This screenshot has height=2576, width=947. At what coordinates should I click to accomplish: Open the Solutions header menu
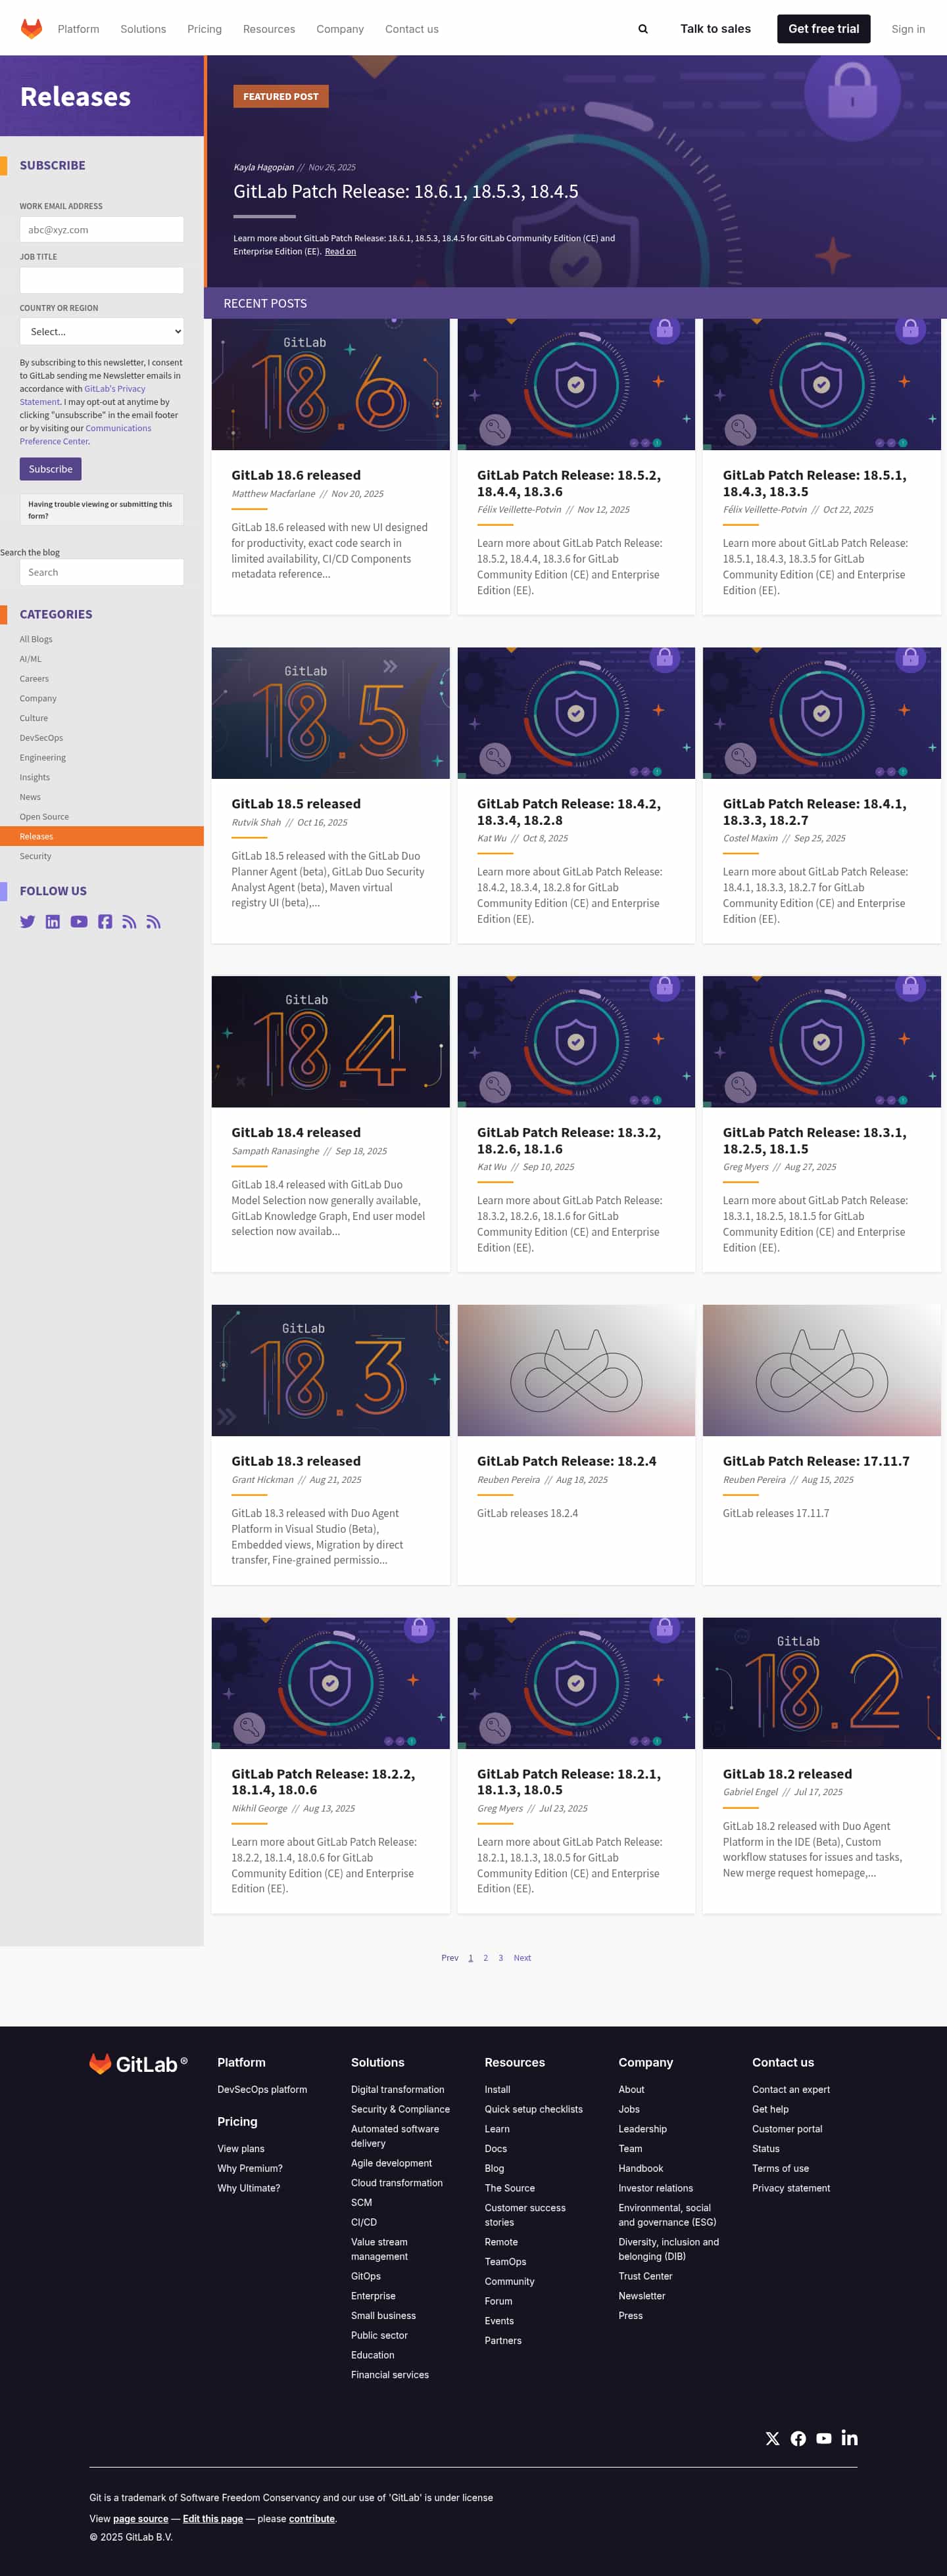[x=143, y=29]
